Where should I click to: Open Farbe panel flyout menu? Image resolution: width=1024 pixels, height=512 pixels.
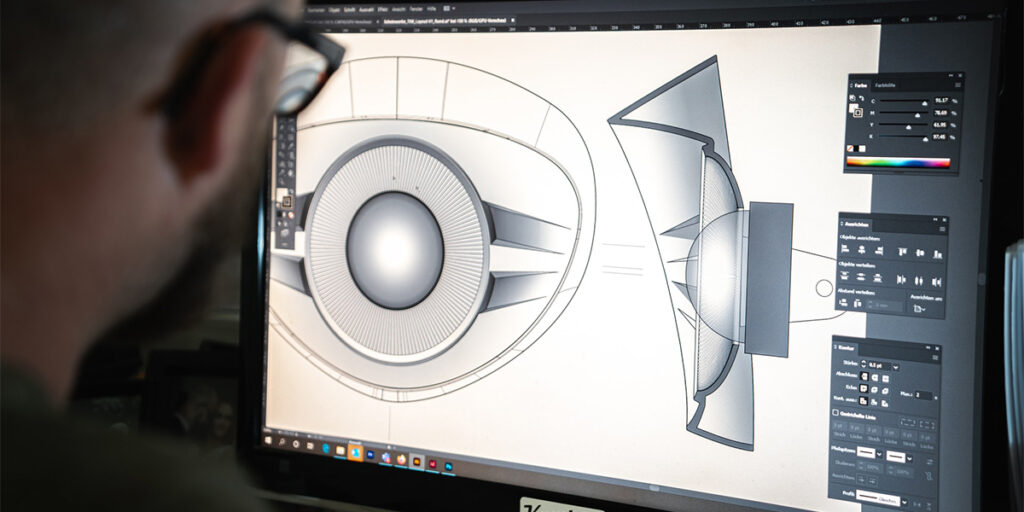pos(958,85)
